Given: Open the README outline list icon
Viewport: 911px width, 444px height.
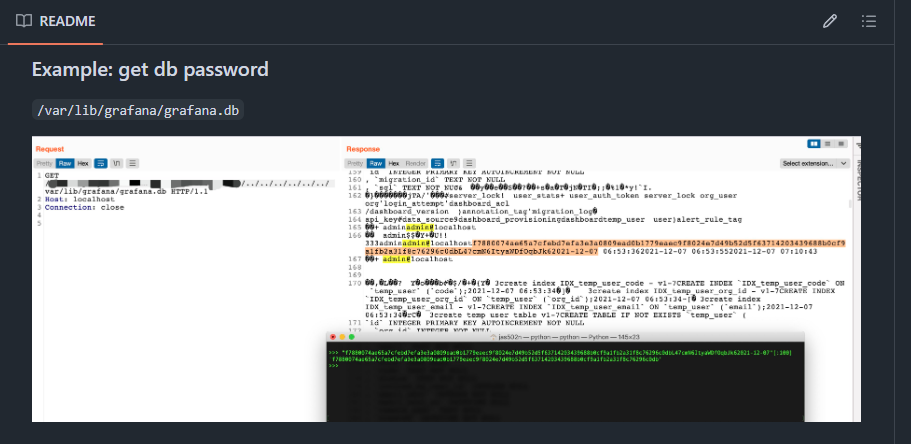Looking at the screenshot, I should [869, 22].
